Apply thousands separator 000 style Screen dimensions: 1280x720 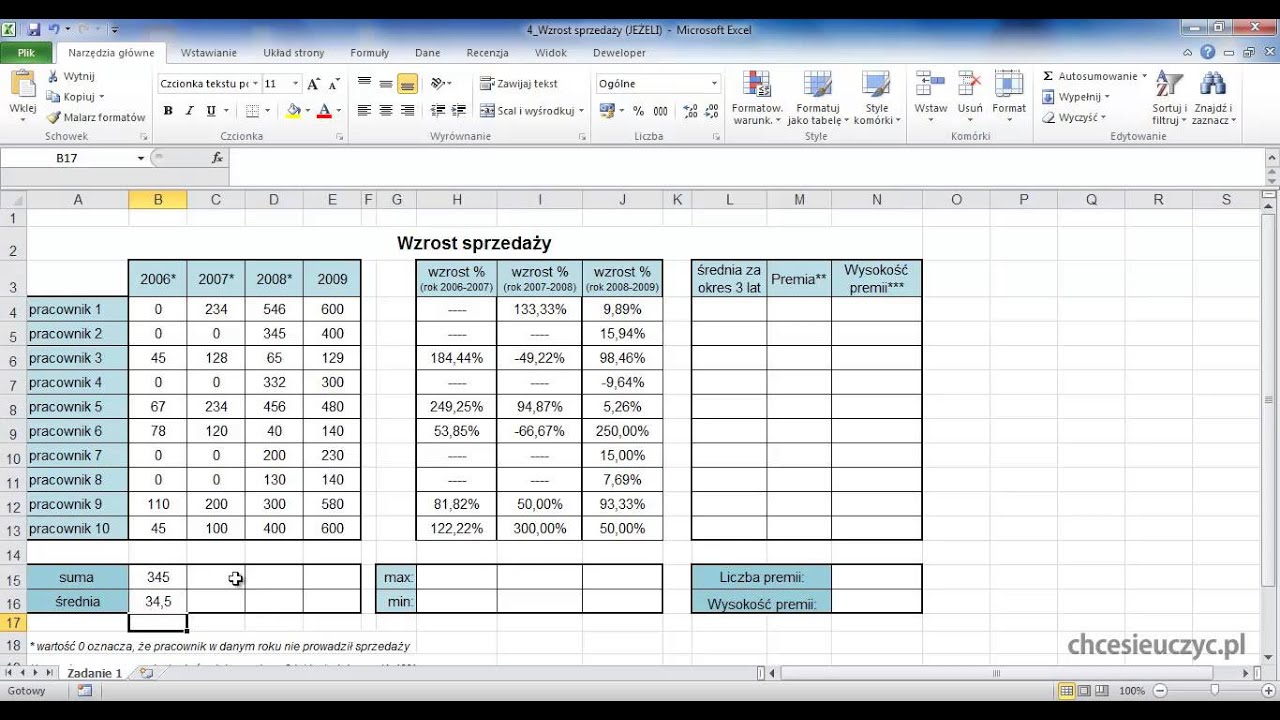(660, 111)
